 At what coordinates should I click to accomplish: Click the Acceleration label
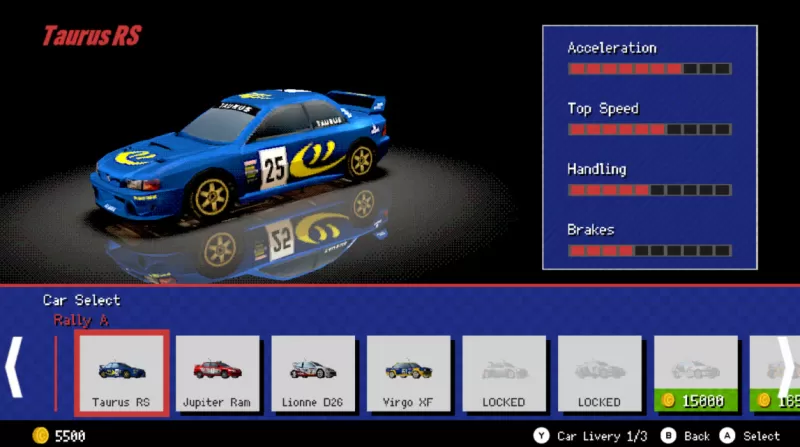[x=612, y=48]
